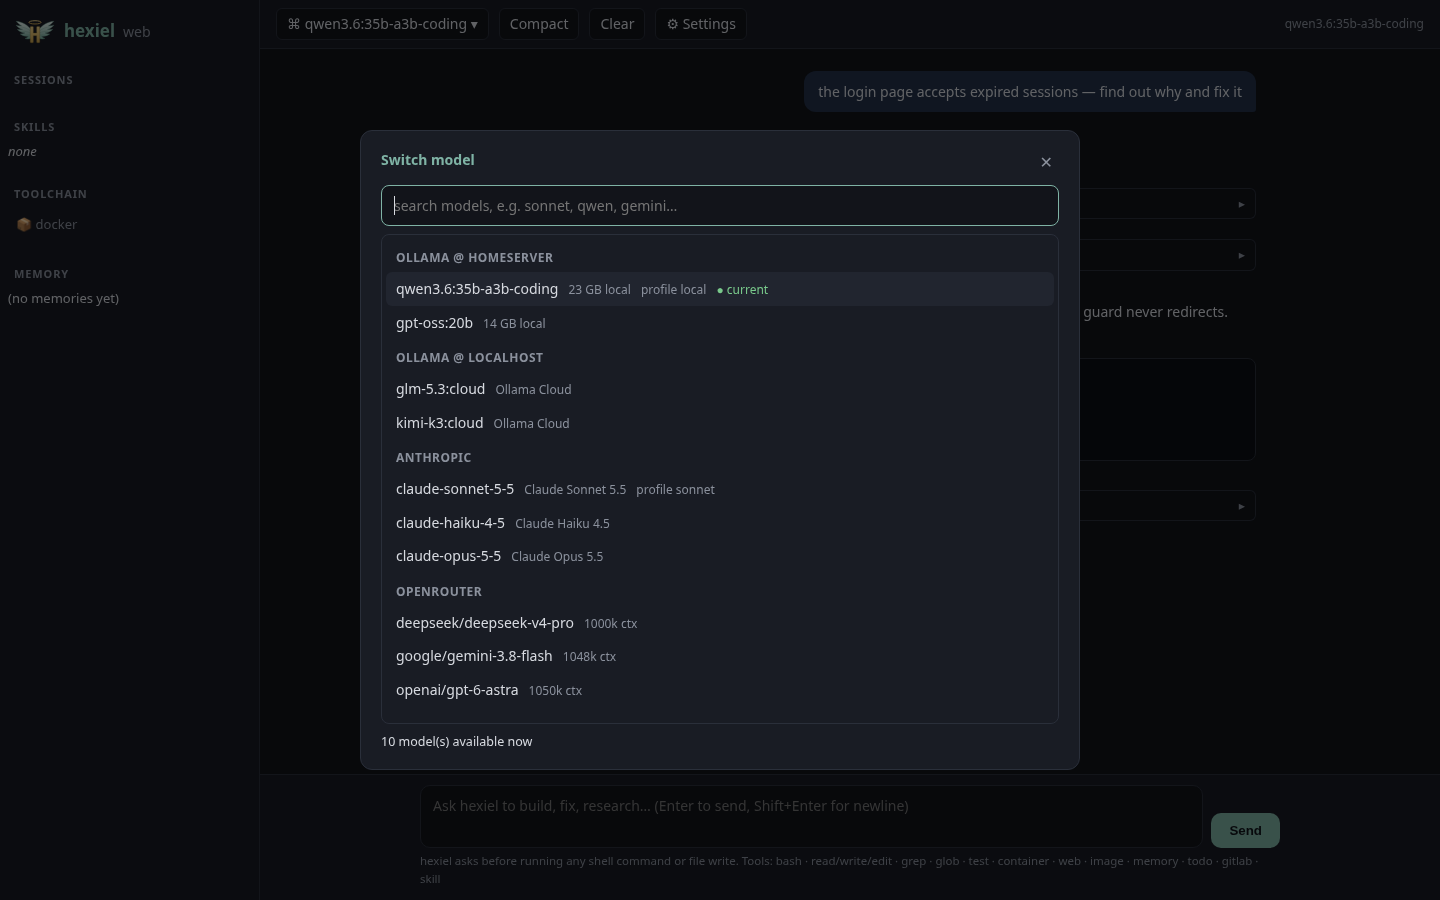Click the "web" label beside hexiel
The image size is (1440, 900).
(x=137, y=32)
